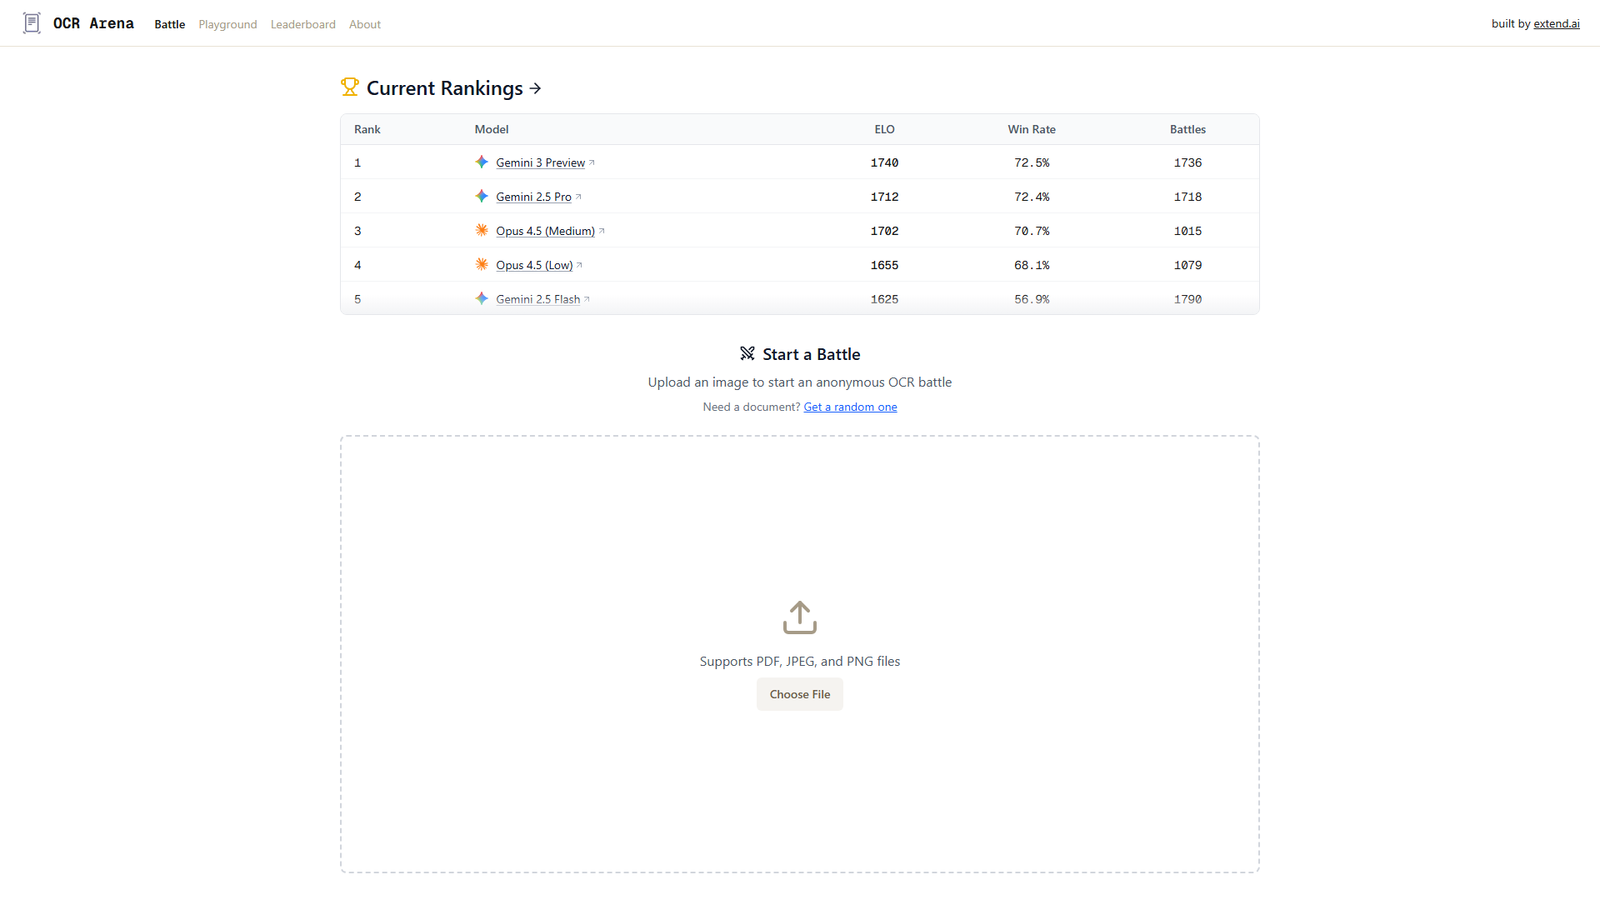The width and height of the screenshot is (1600, 900).
Task: Click the Opus 4.5 (Medium) starburst icon
Action: point(482,231)
